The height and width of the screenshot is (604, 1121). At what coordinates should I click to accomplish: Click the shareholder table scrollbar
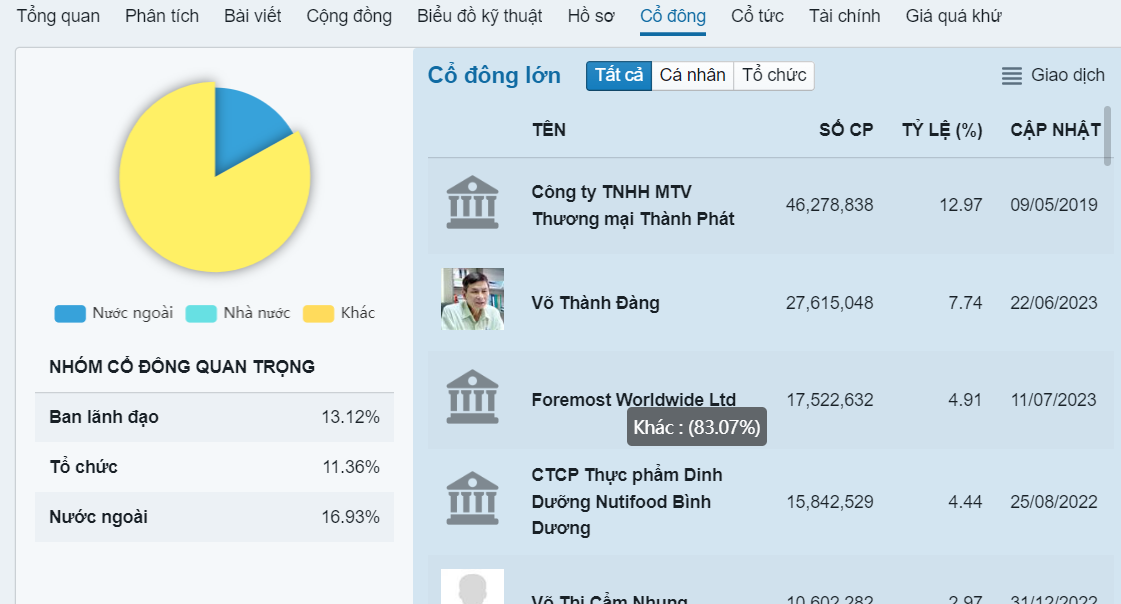pos(1107,136)
